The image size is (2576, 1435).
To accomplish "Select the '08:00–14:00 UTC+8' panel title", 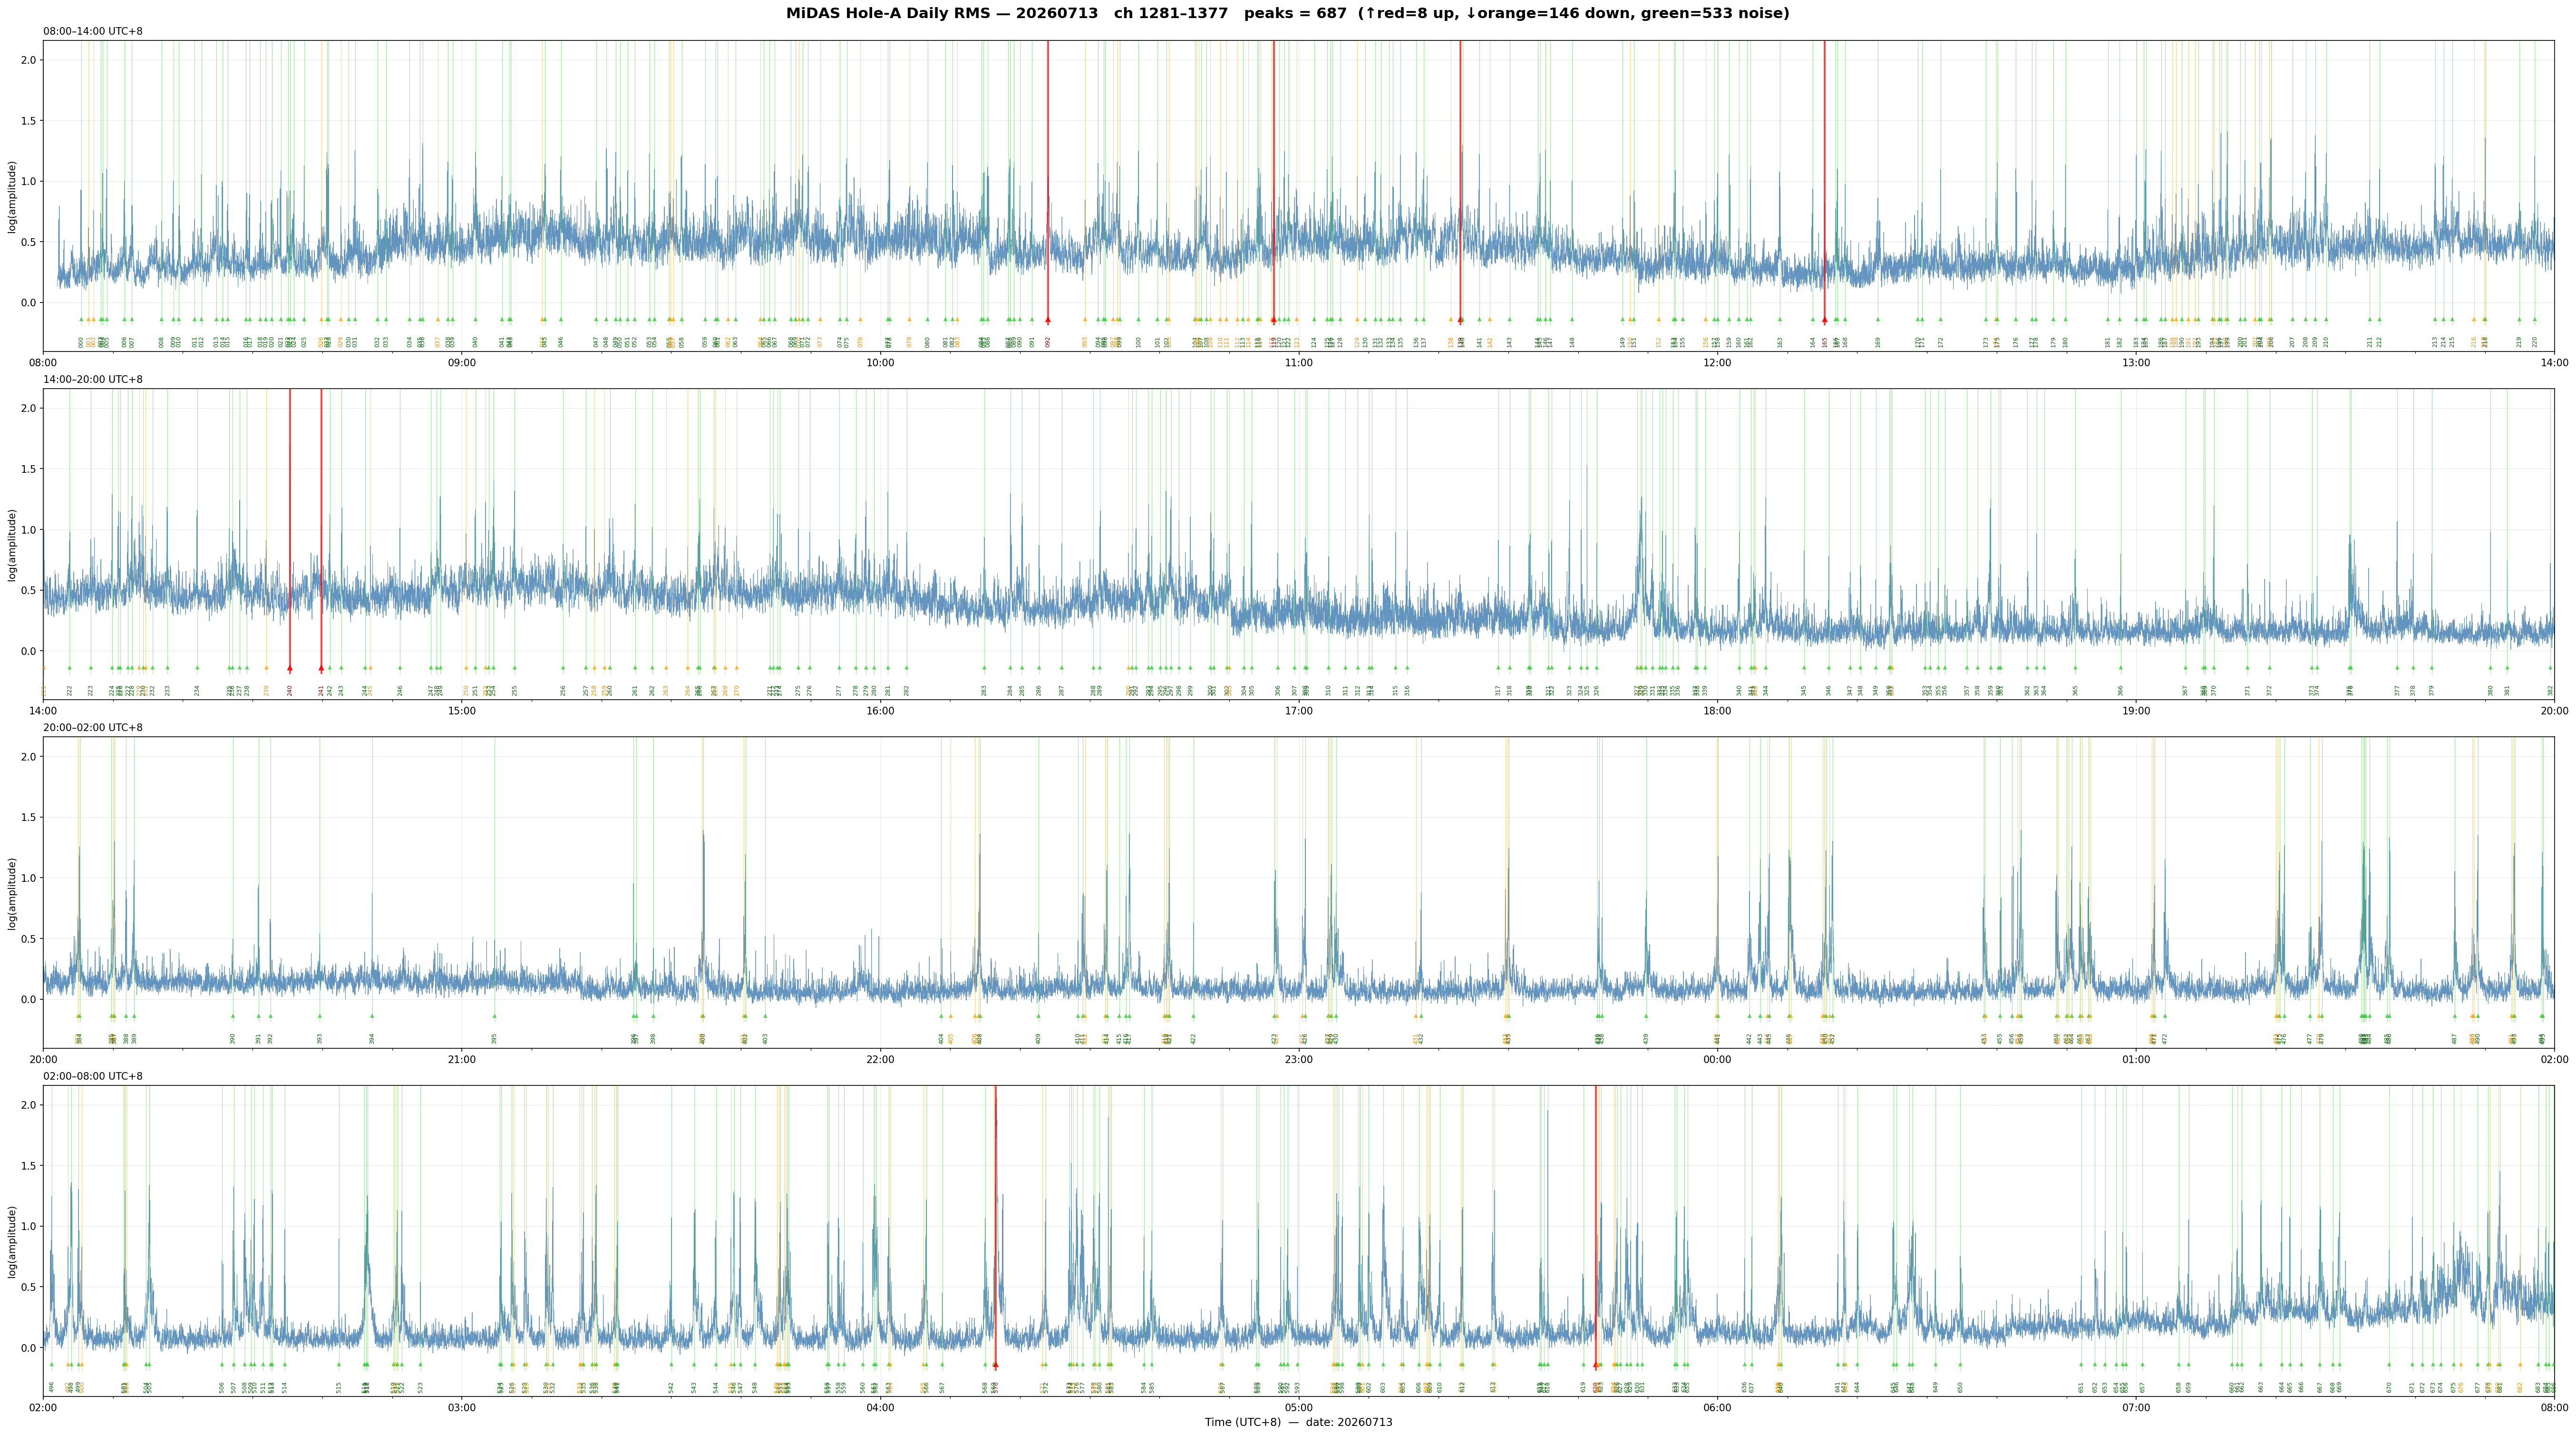I will tap(93, 31).
